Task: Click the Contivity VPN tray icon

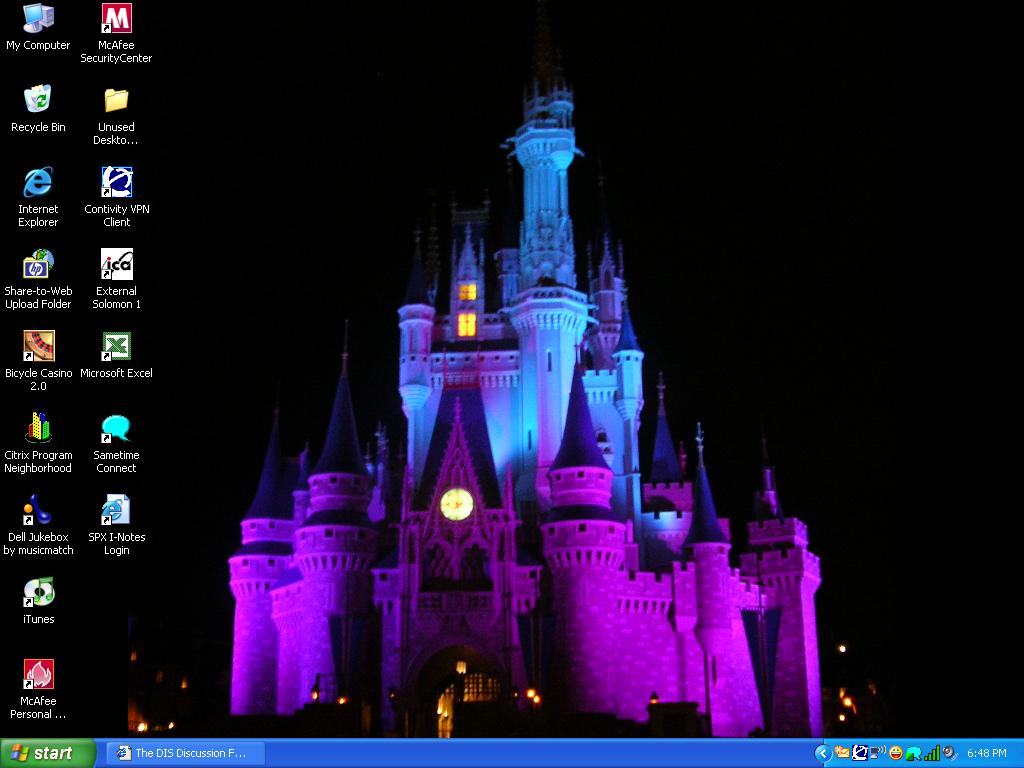Action: 860,753
